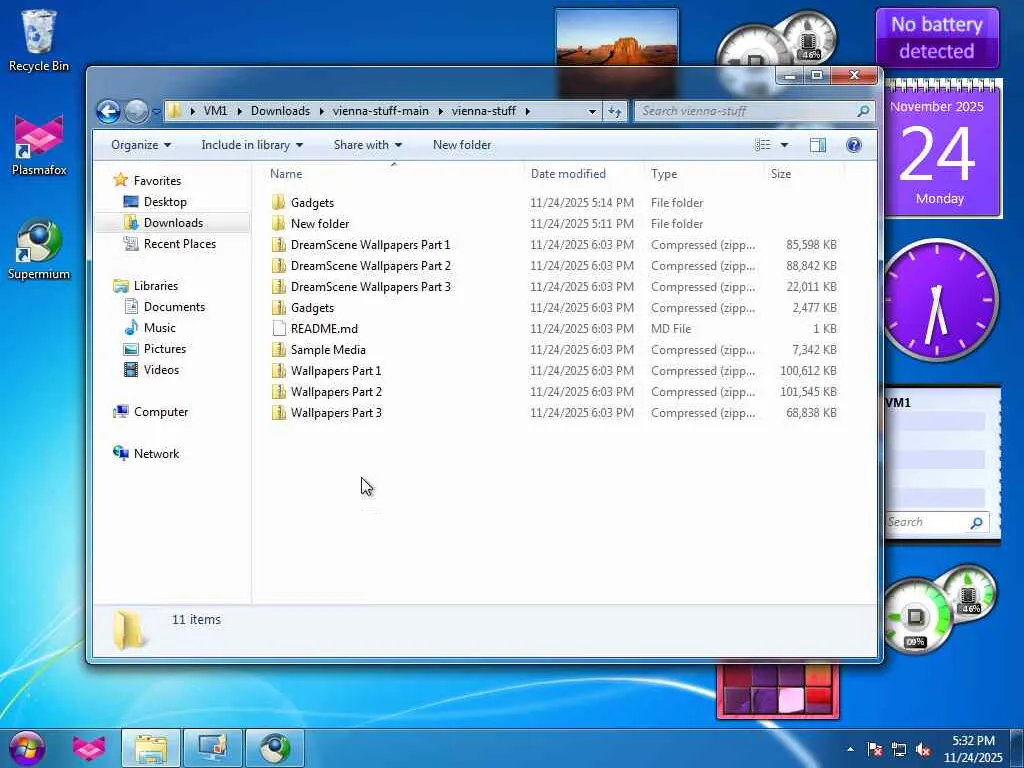The image size is (1024, 768).
Task: Open Recent Places in Favorites
Action: (x=180, y=244)
